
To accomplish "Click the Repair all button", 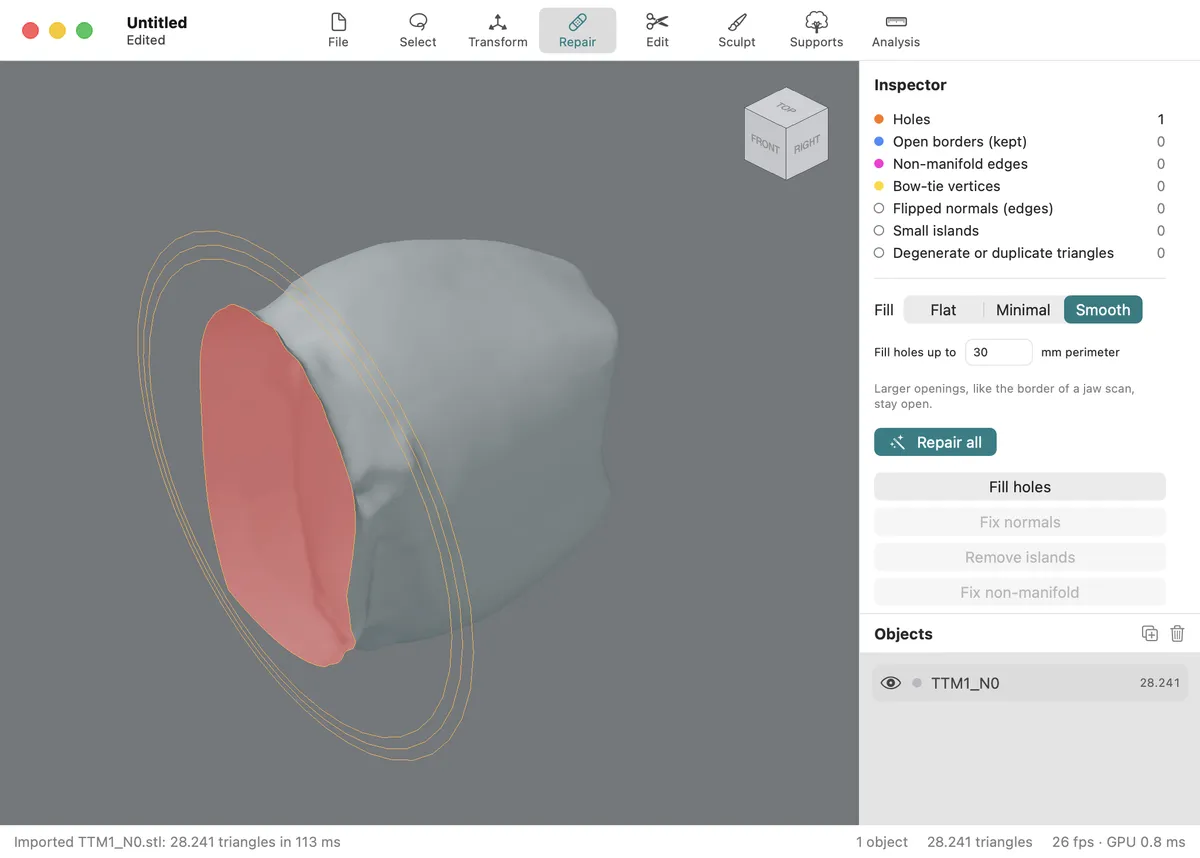I will (x=935, y=442).
